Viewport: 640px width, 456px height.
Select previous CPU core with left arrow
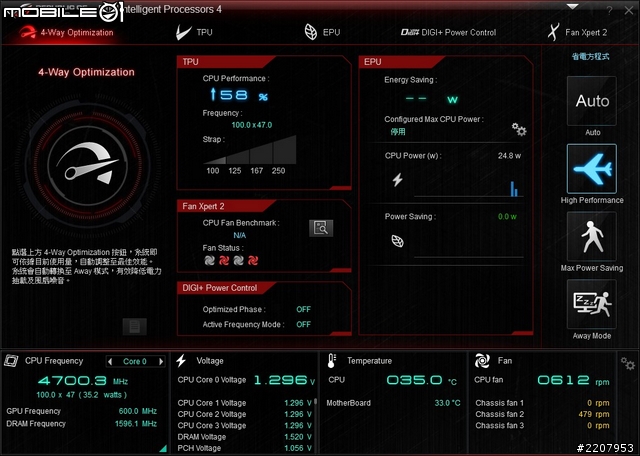tap(109, 361)
